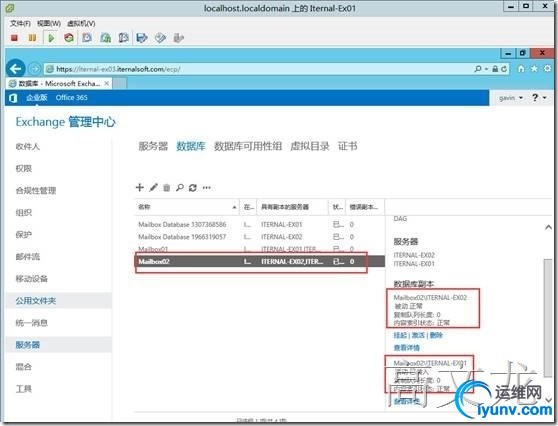
Task: Edit selected database with pencil icon
Action: 153,188
